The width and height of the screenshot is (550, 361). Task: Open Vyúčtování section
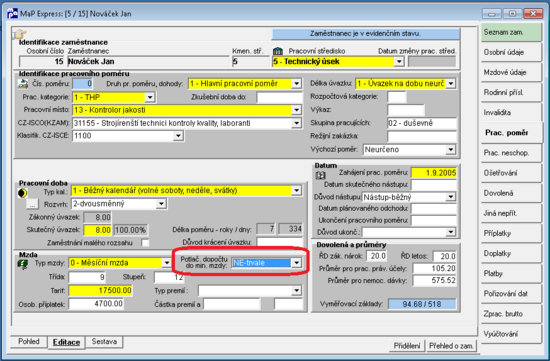click(511, 334)
